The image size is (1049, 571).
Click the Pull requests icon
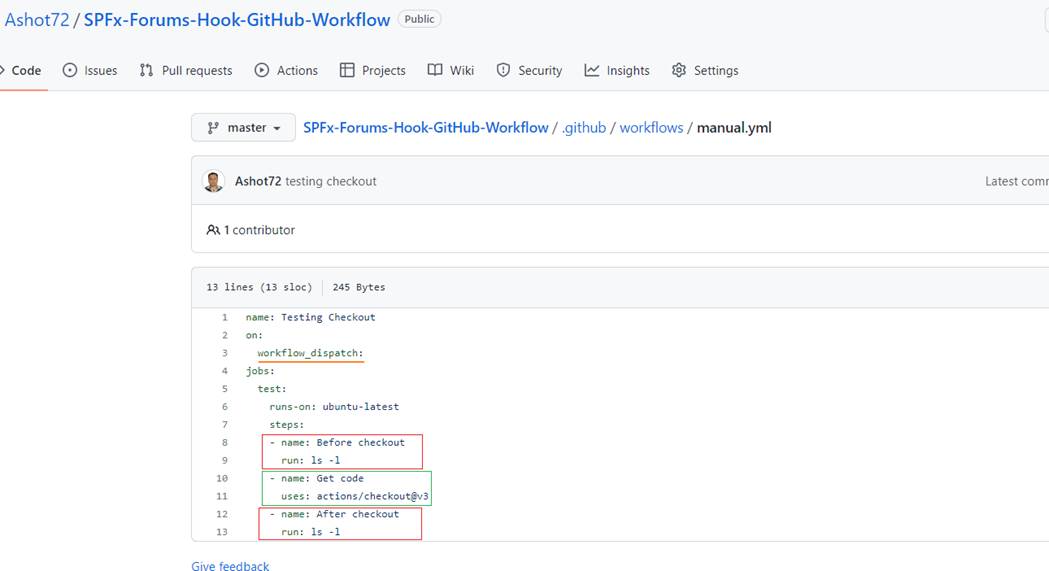click(146, 70)
